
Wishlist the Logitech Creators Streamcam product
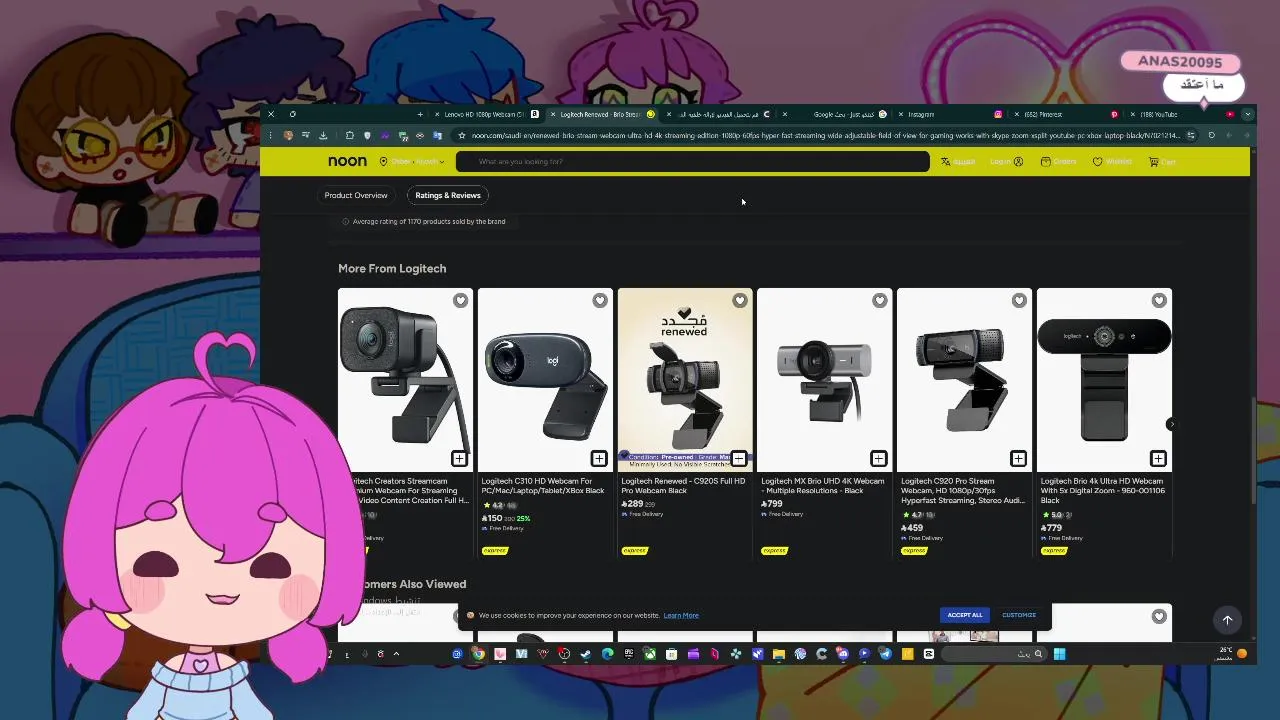[460, 300]
